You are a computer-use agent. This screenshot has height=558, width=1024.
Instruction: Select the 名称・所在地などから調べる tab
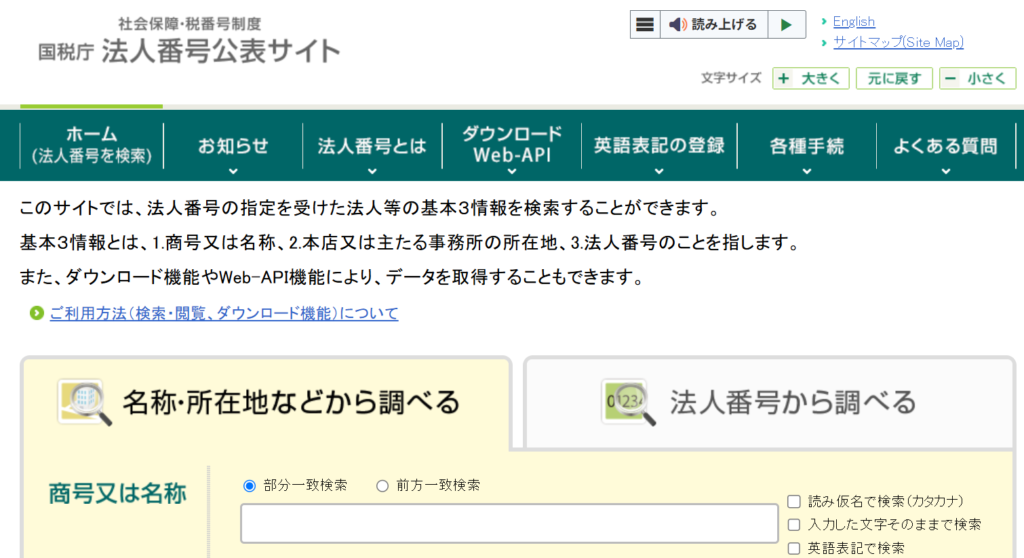click(265, 402)
